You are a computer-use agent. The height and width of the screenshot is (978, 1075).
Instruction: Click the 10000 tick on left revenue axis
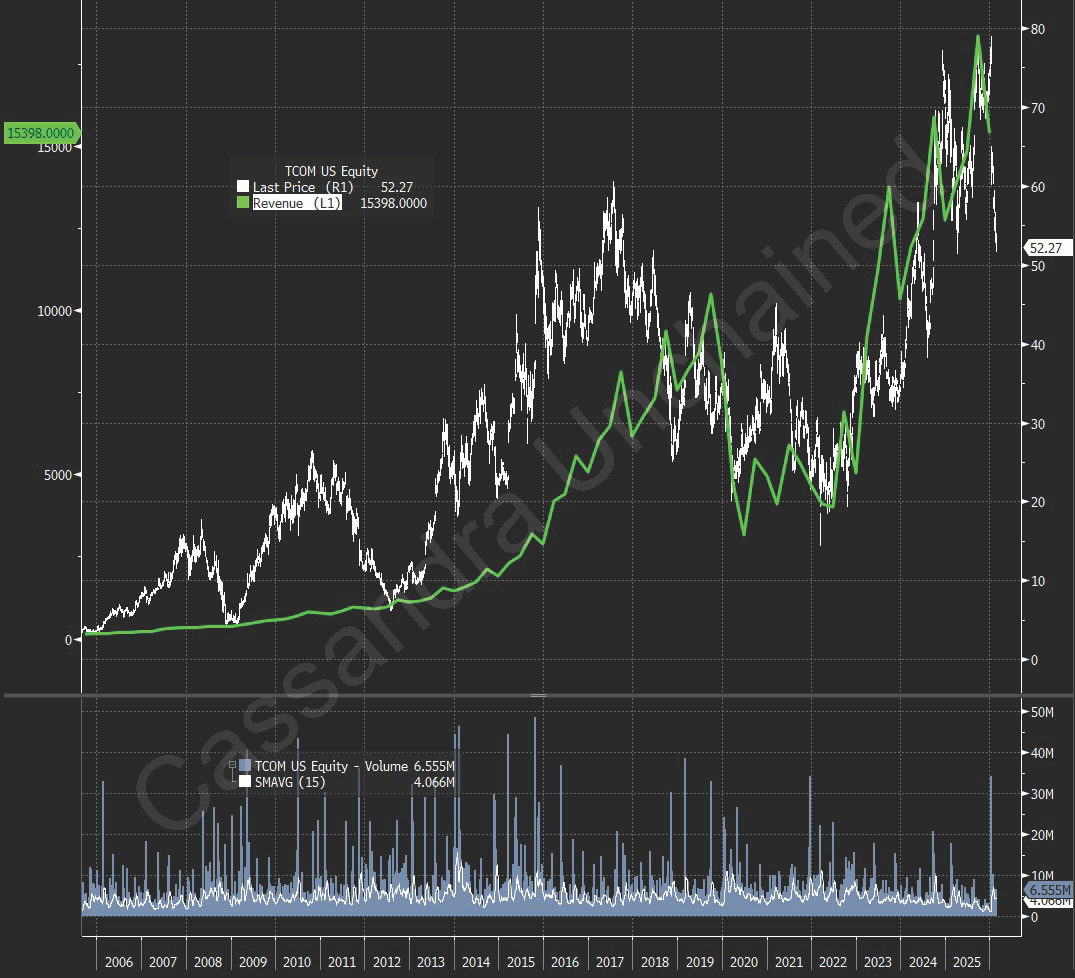pyautogui.click(x=54, y=311)
